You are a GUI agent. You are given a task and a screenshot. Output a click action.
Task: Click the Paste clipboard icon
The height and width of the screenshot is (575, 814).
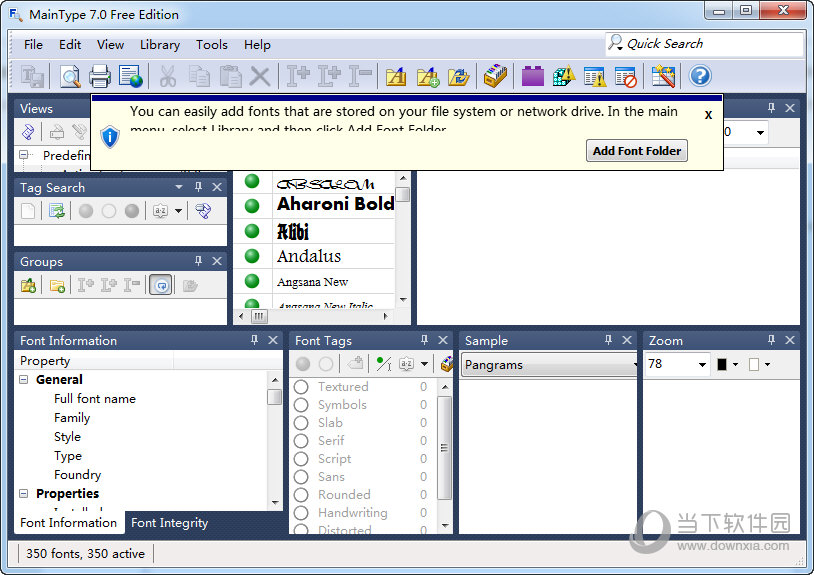pos(230,76)
